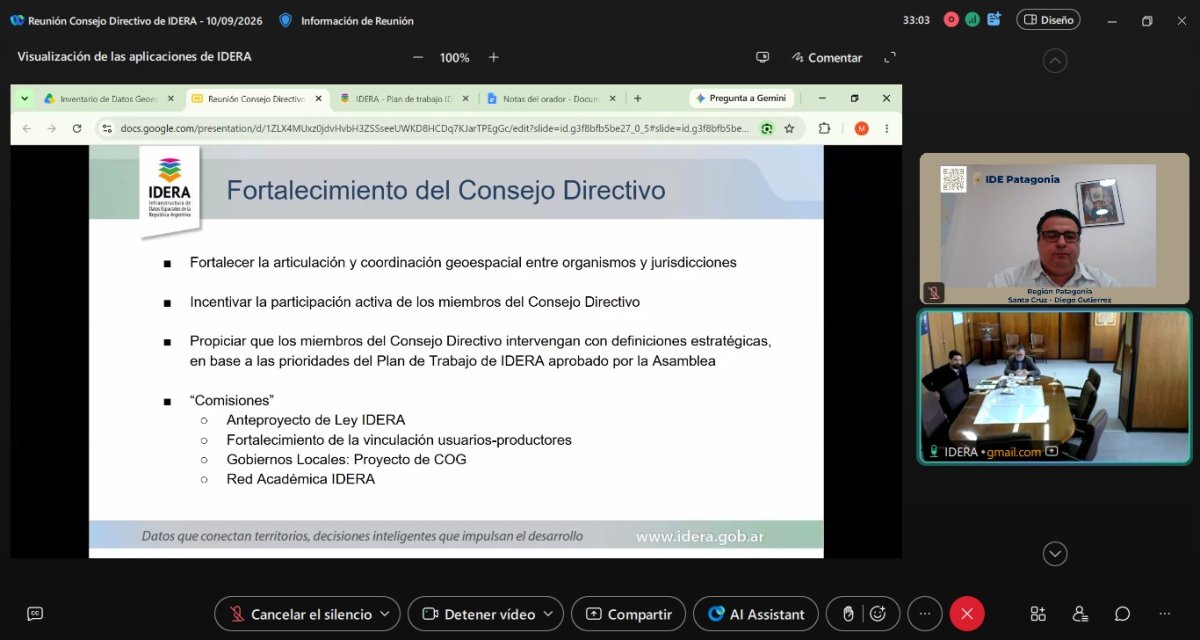Open Información de Reunión
The width and height of the screenshot is (1200, 640).
(x=347, y=20)
